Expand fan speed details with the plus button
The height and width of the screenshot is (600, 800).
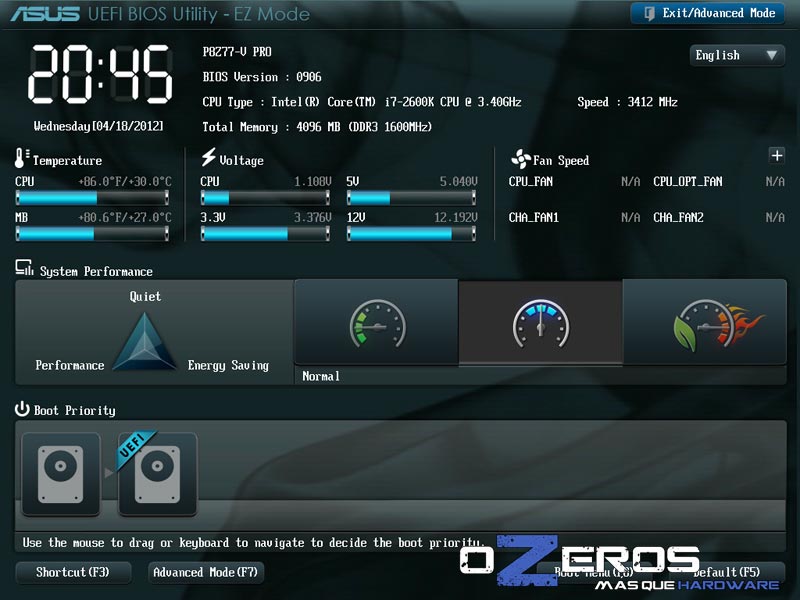pyautogui.click(x=777, y=155)
